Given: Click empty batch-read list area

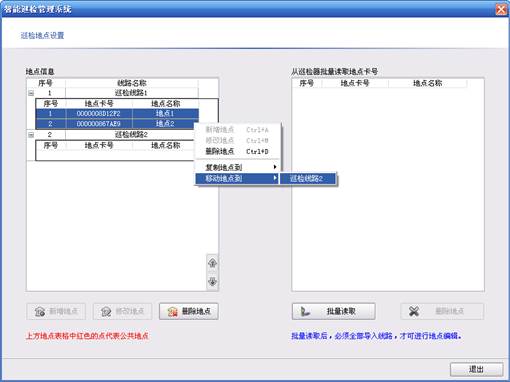Looking at the screenshot, I should tap(388, 190).
